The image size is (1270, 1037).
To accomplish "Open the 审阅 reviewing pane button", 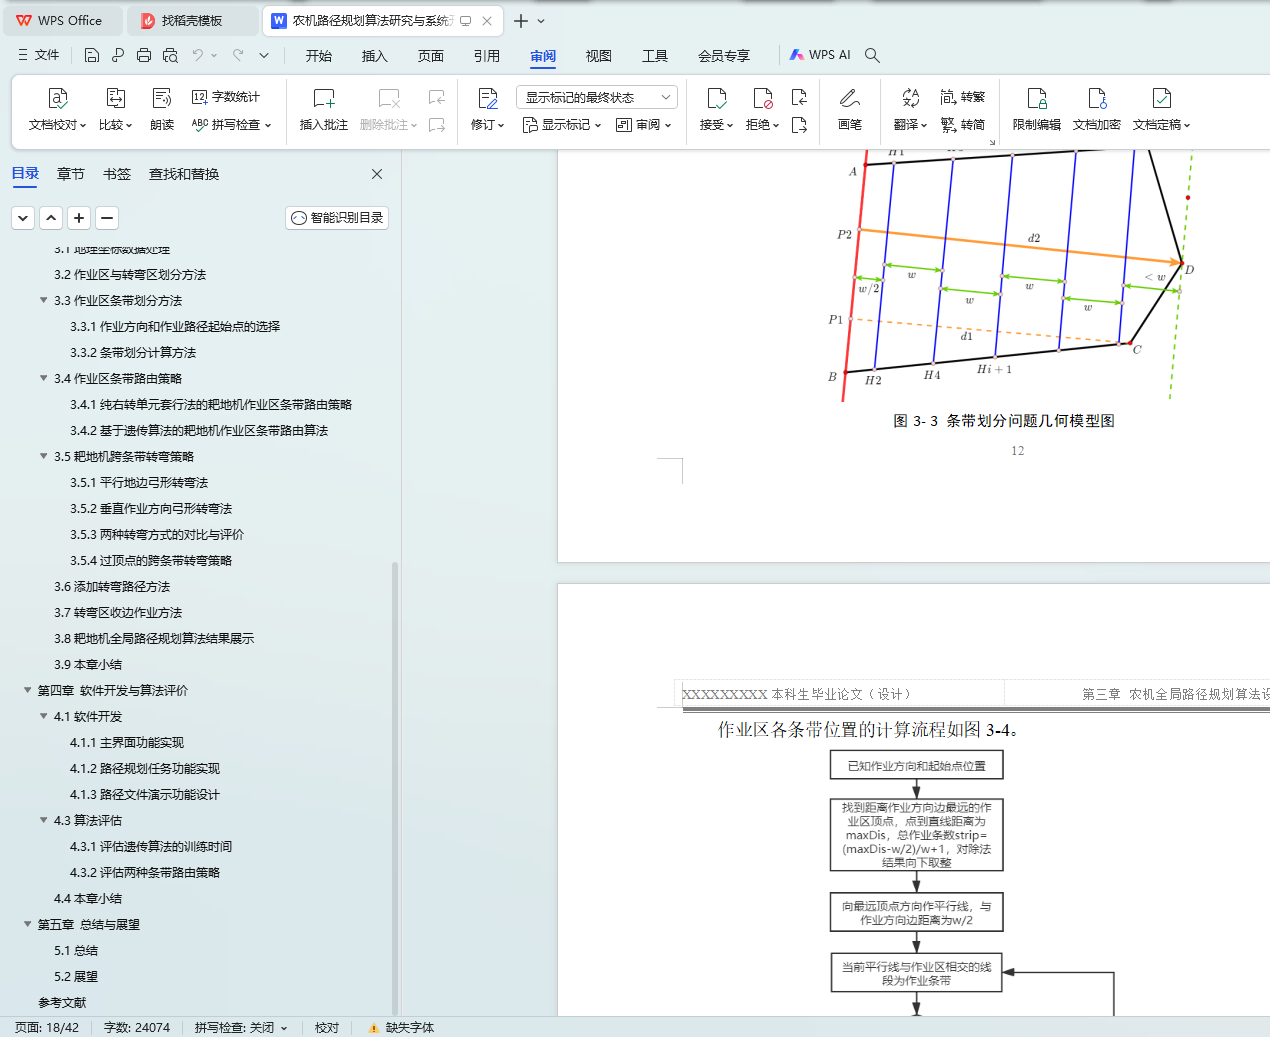I will (643, 125).
